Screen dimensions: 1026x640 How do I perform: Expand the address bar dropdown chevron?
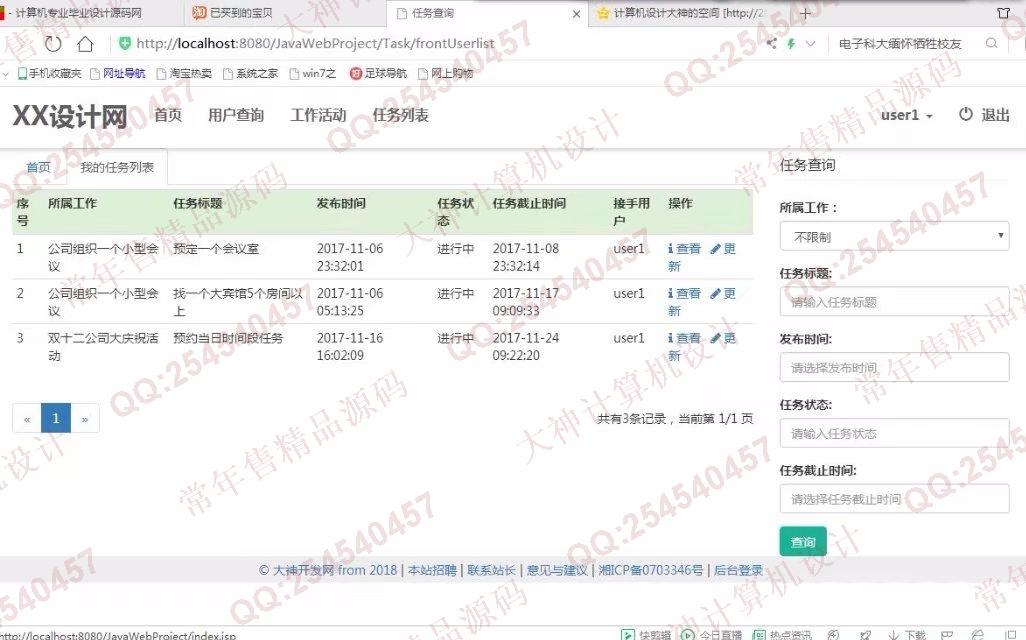[811, 44]
